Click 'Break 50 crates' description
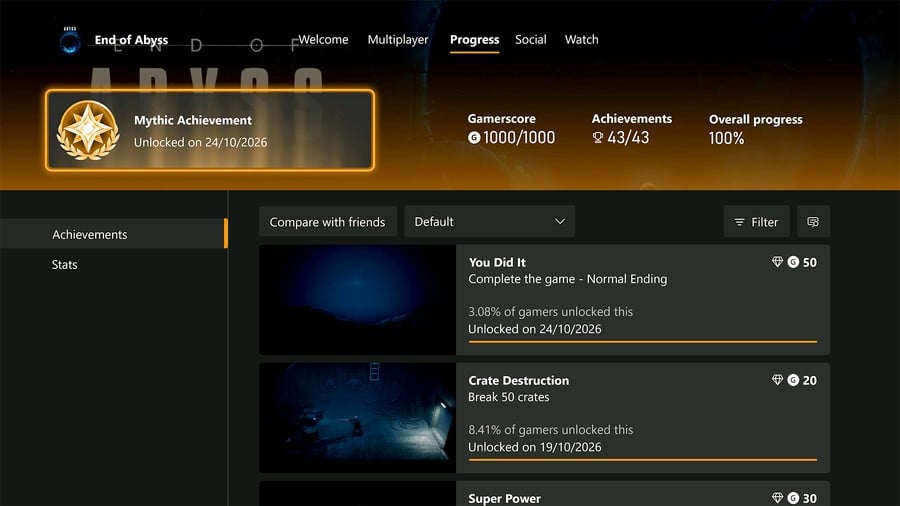Viewport: 900px width, 506px height. pos(509,397)
